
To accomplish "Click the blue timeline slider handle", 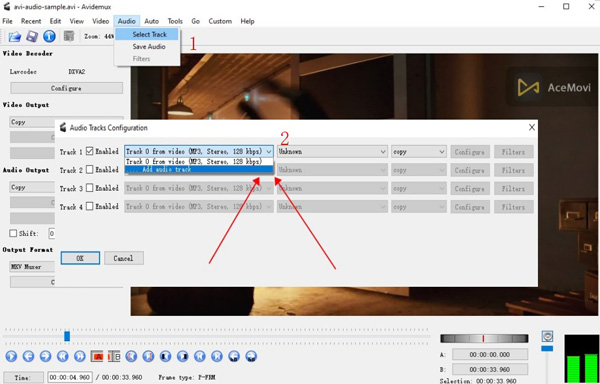I will 67,336.
